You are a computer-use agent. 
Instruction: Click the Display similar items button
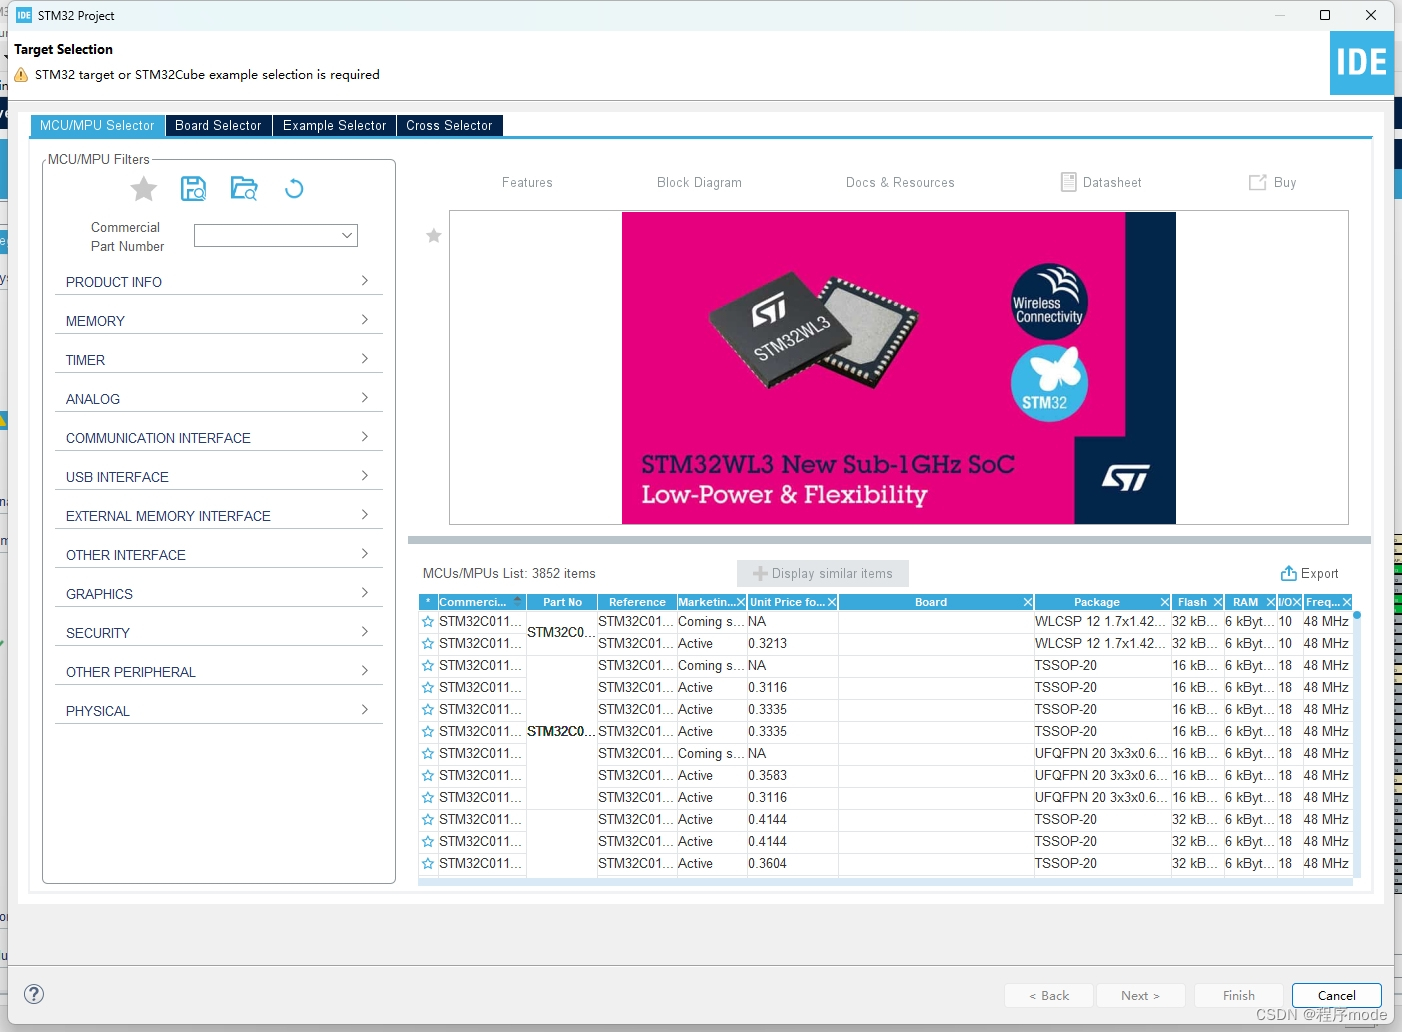[x=823, y=573]
